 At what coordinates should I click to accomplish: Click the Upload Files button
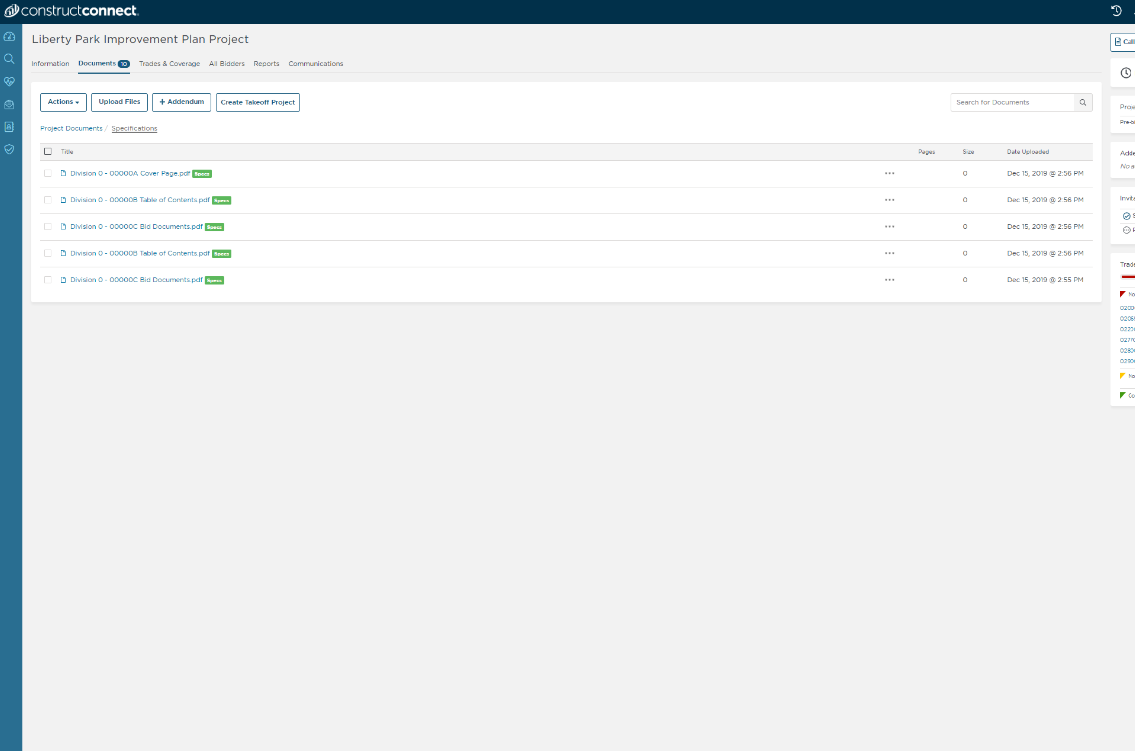tap(119, 101)
